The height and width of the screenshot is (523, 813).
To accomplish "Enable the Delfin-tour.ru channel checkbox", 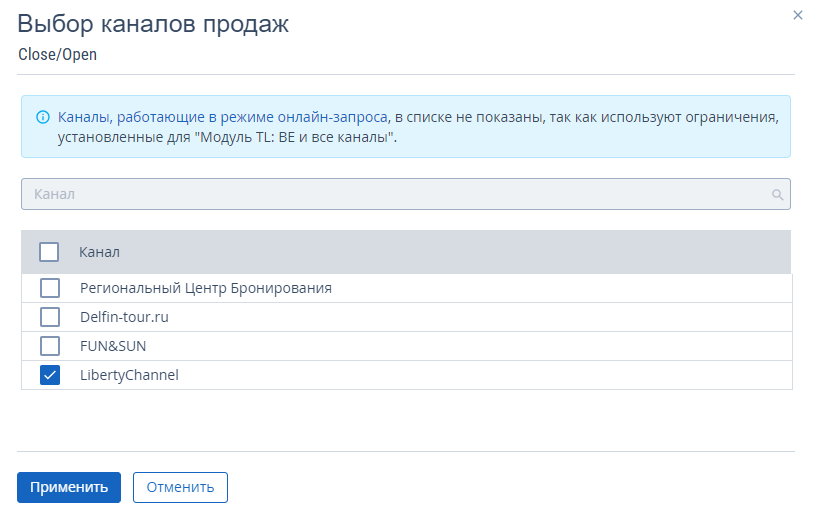I will (x=49, y=317).
